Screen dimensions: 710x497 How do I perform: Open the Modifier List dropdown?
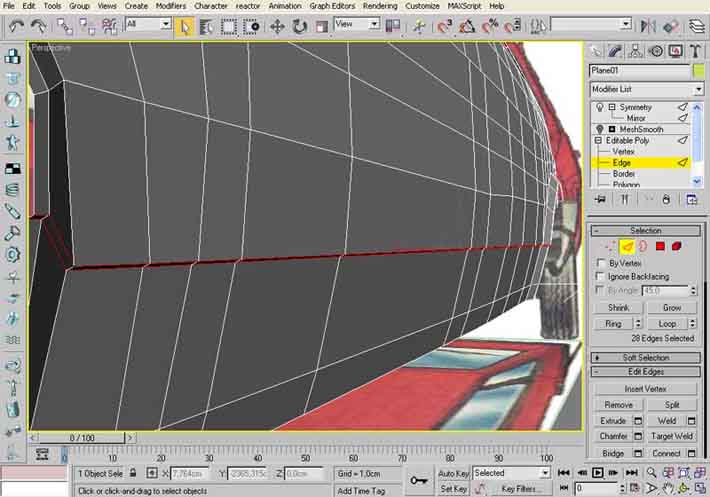[645, 89]
